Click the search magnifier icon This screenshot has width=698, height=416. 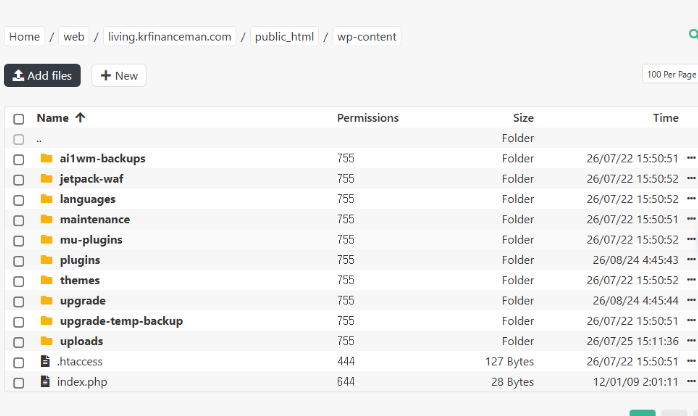pos(694,34)
